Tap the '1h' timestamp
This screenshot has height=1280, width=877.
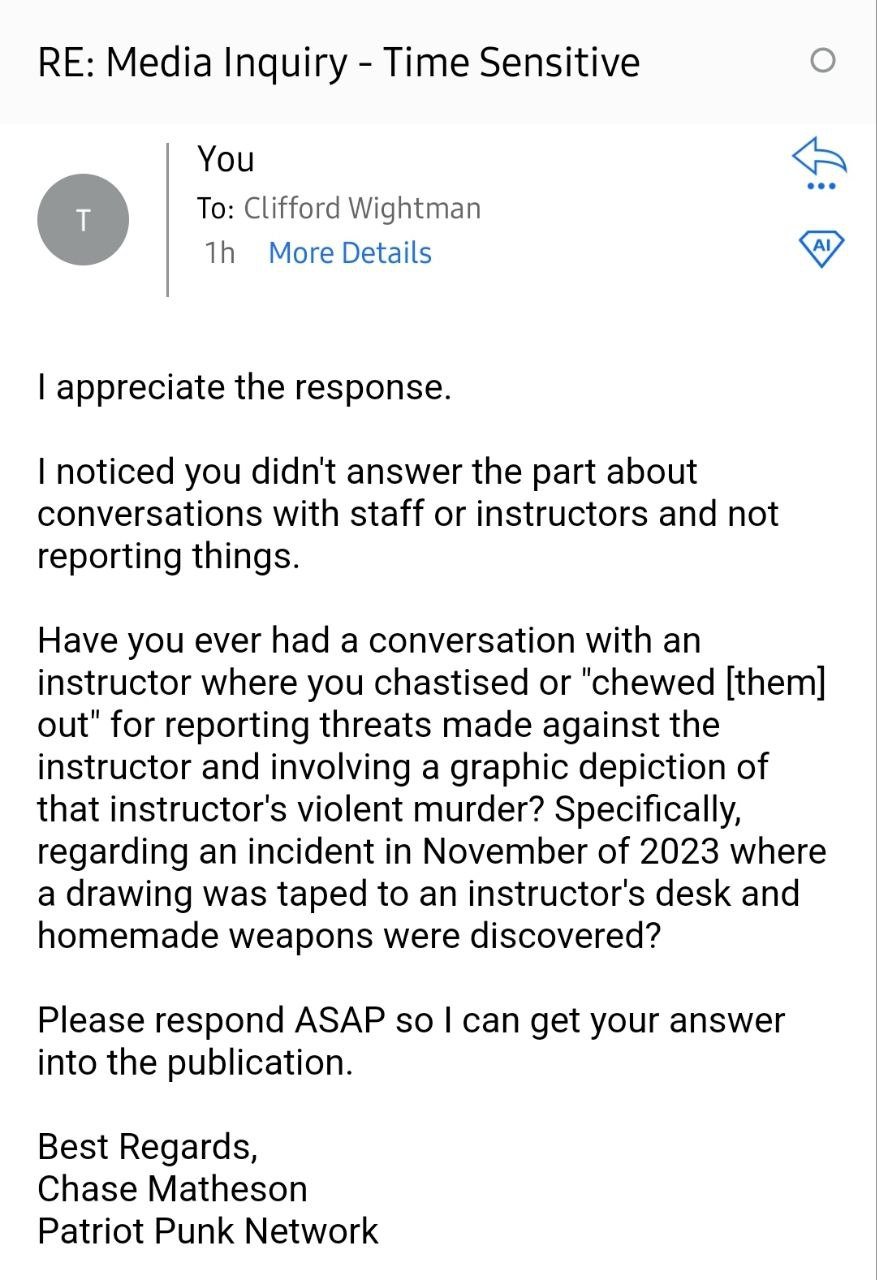220,253
